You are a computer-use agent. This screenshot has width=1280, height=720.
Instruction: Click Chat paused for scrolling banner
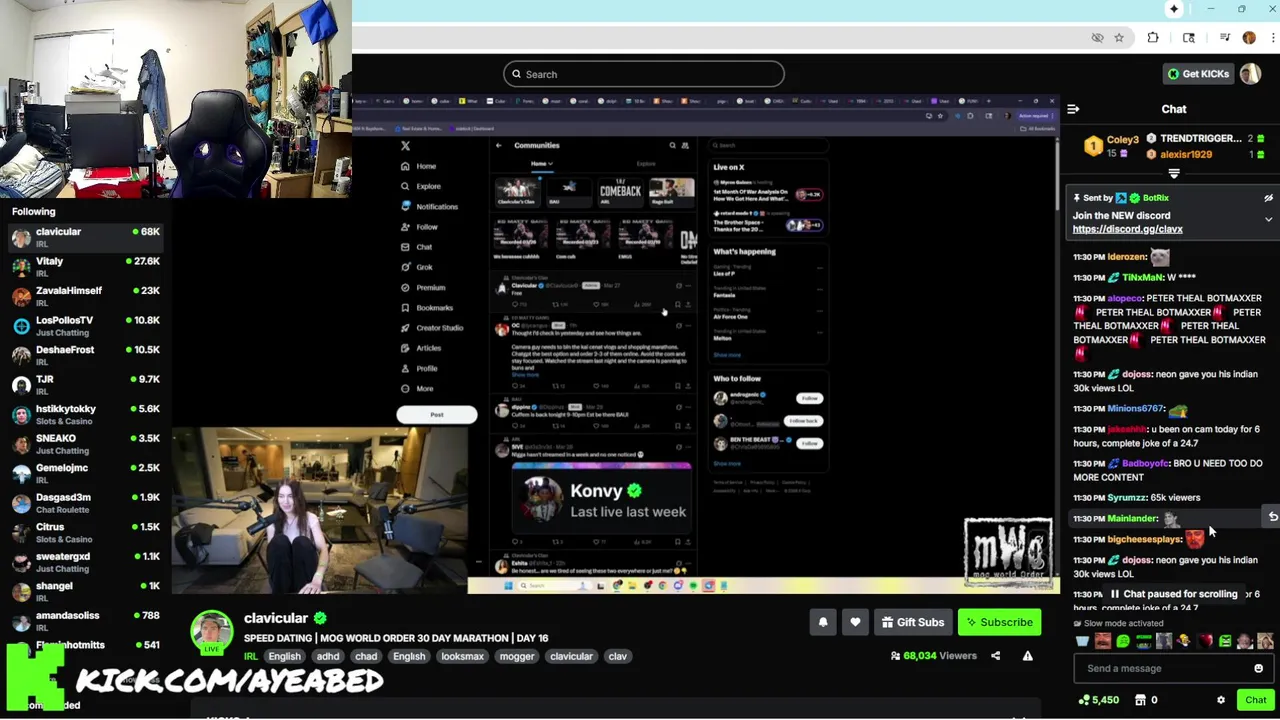coord(1172,594)
